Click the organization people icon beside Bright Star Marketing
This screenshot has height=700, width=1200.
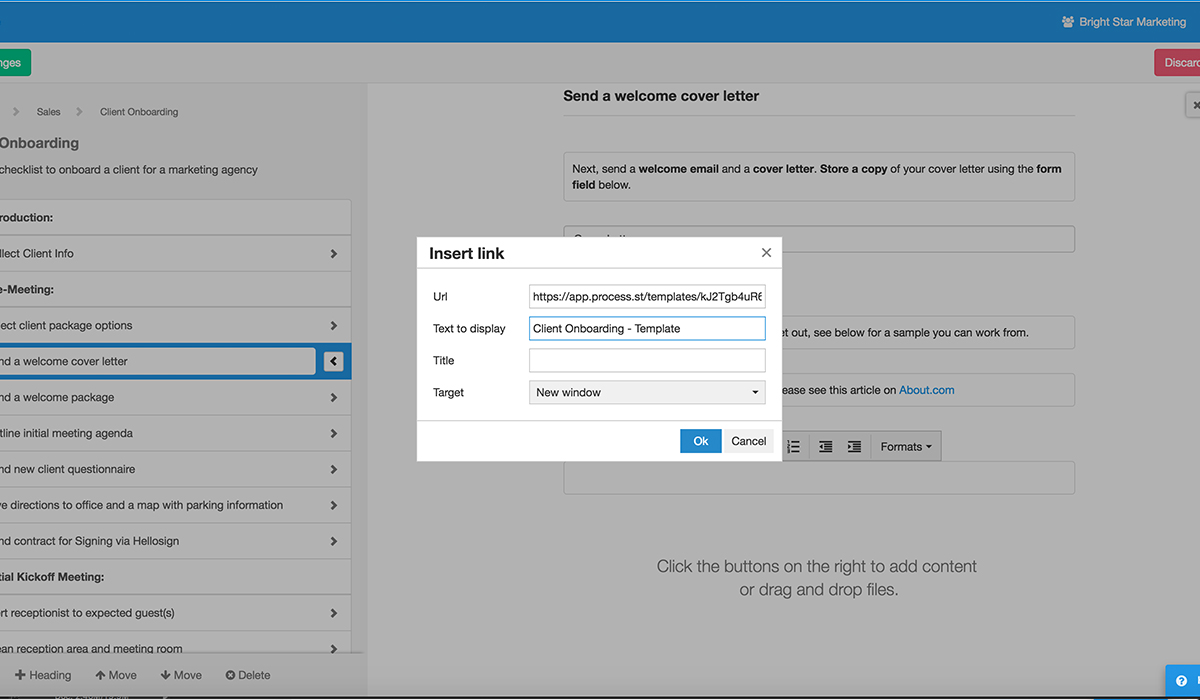[x=1068, y=22]
